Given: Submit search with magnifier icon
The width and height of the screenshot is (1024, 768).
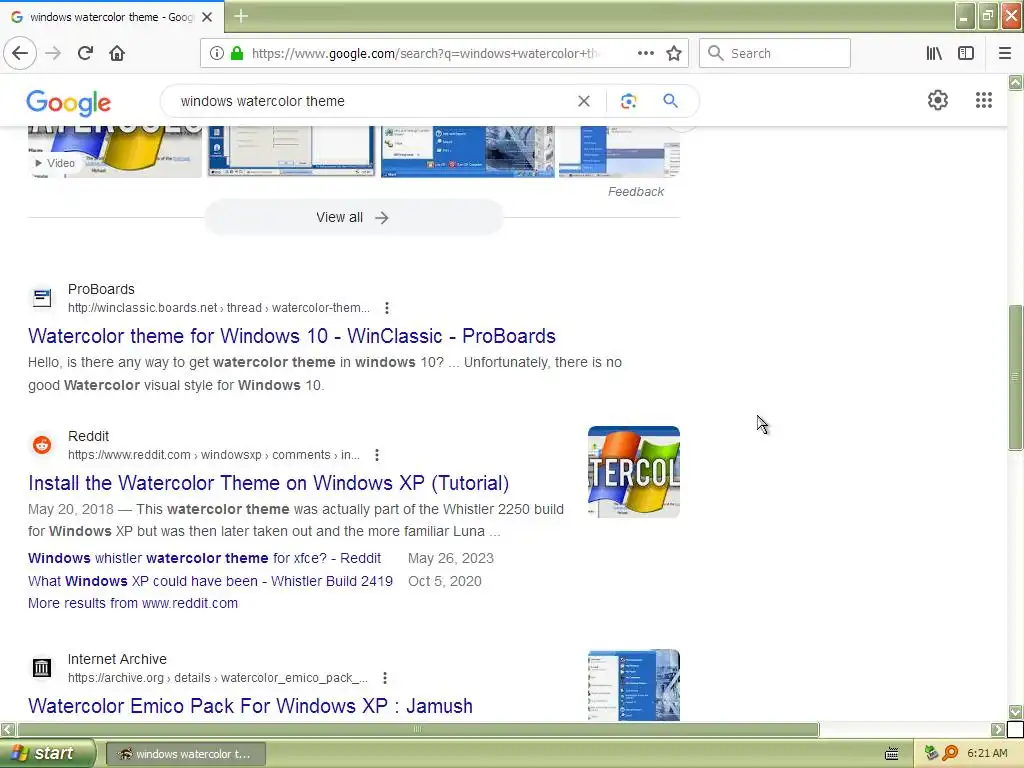Looking at the screenshot, I should coord(670,101).
